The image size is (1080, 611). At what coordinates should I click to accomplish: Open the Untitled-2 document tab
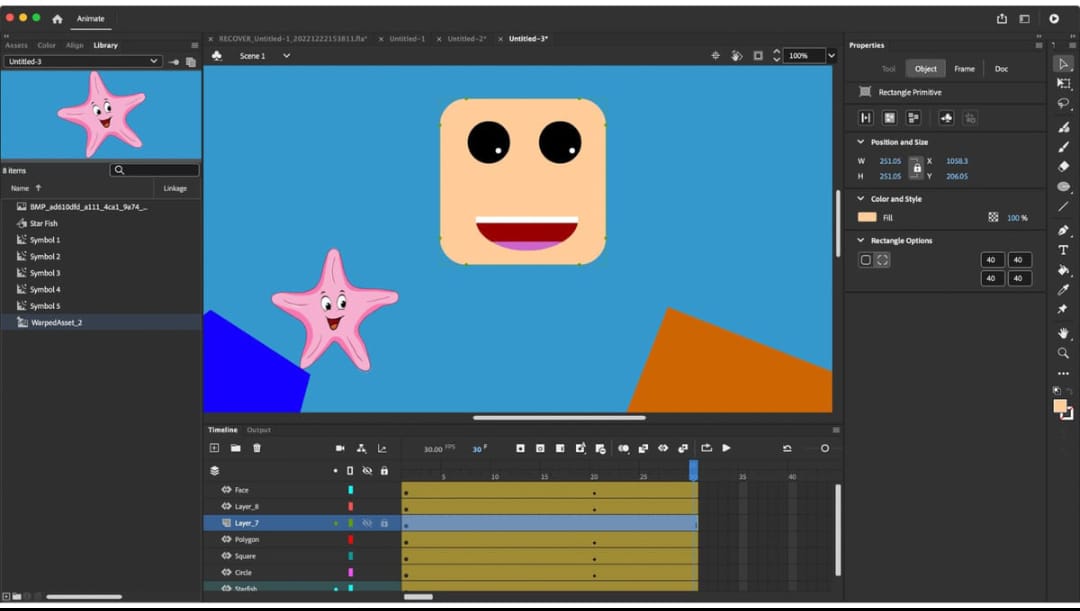[466, 39]
